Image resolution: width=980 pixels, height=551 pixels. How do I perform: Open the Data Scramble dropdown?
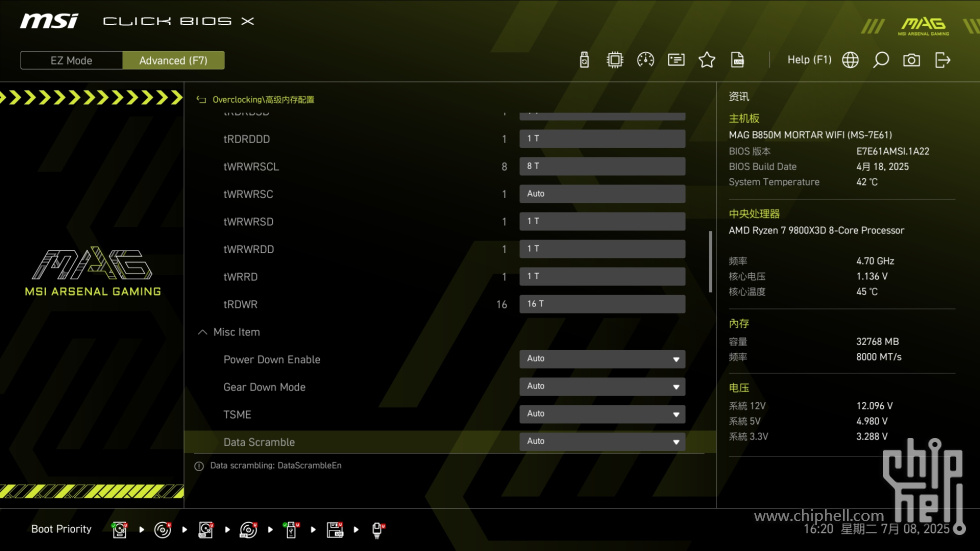(x=602, y=442)
